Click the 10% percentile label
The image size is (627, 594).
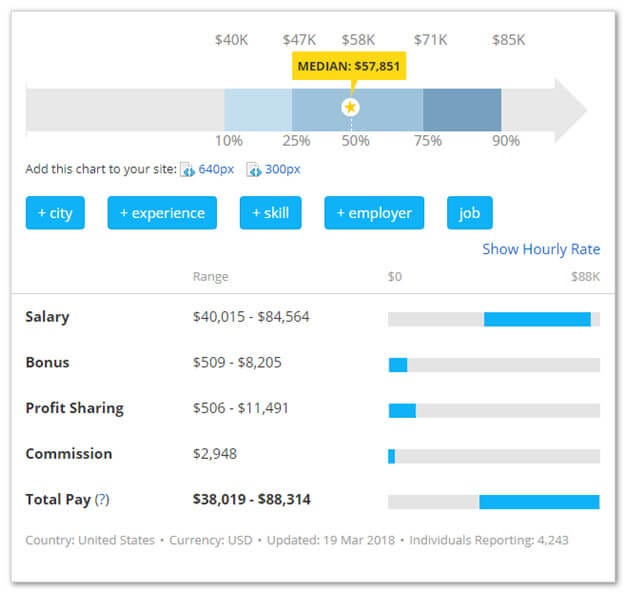[229, 141]
